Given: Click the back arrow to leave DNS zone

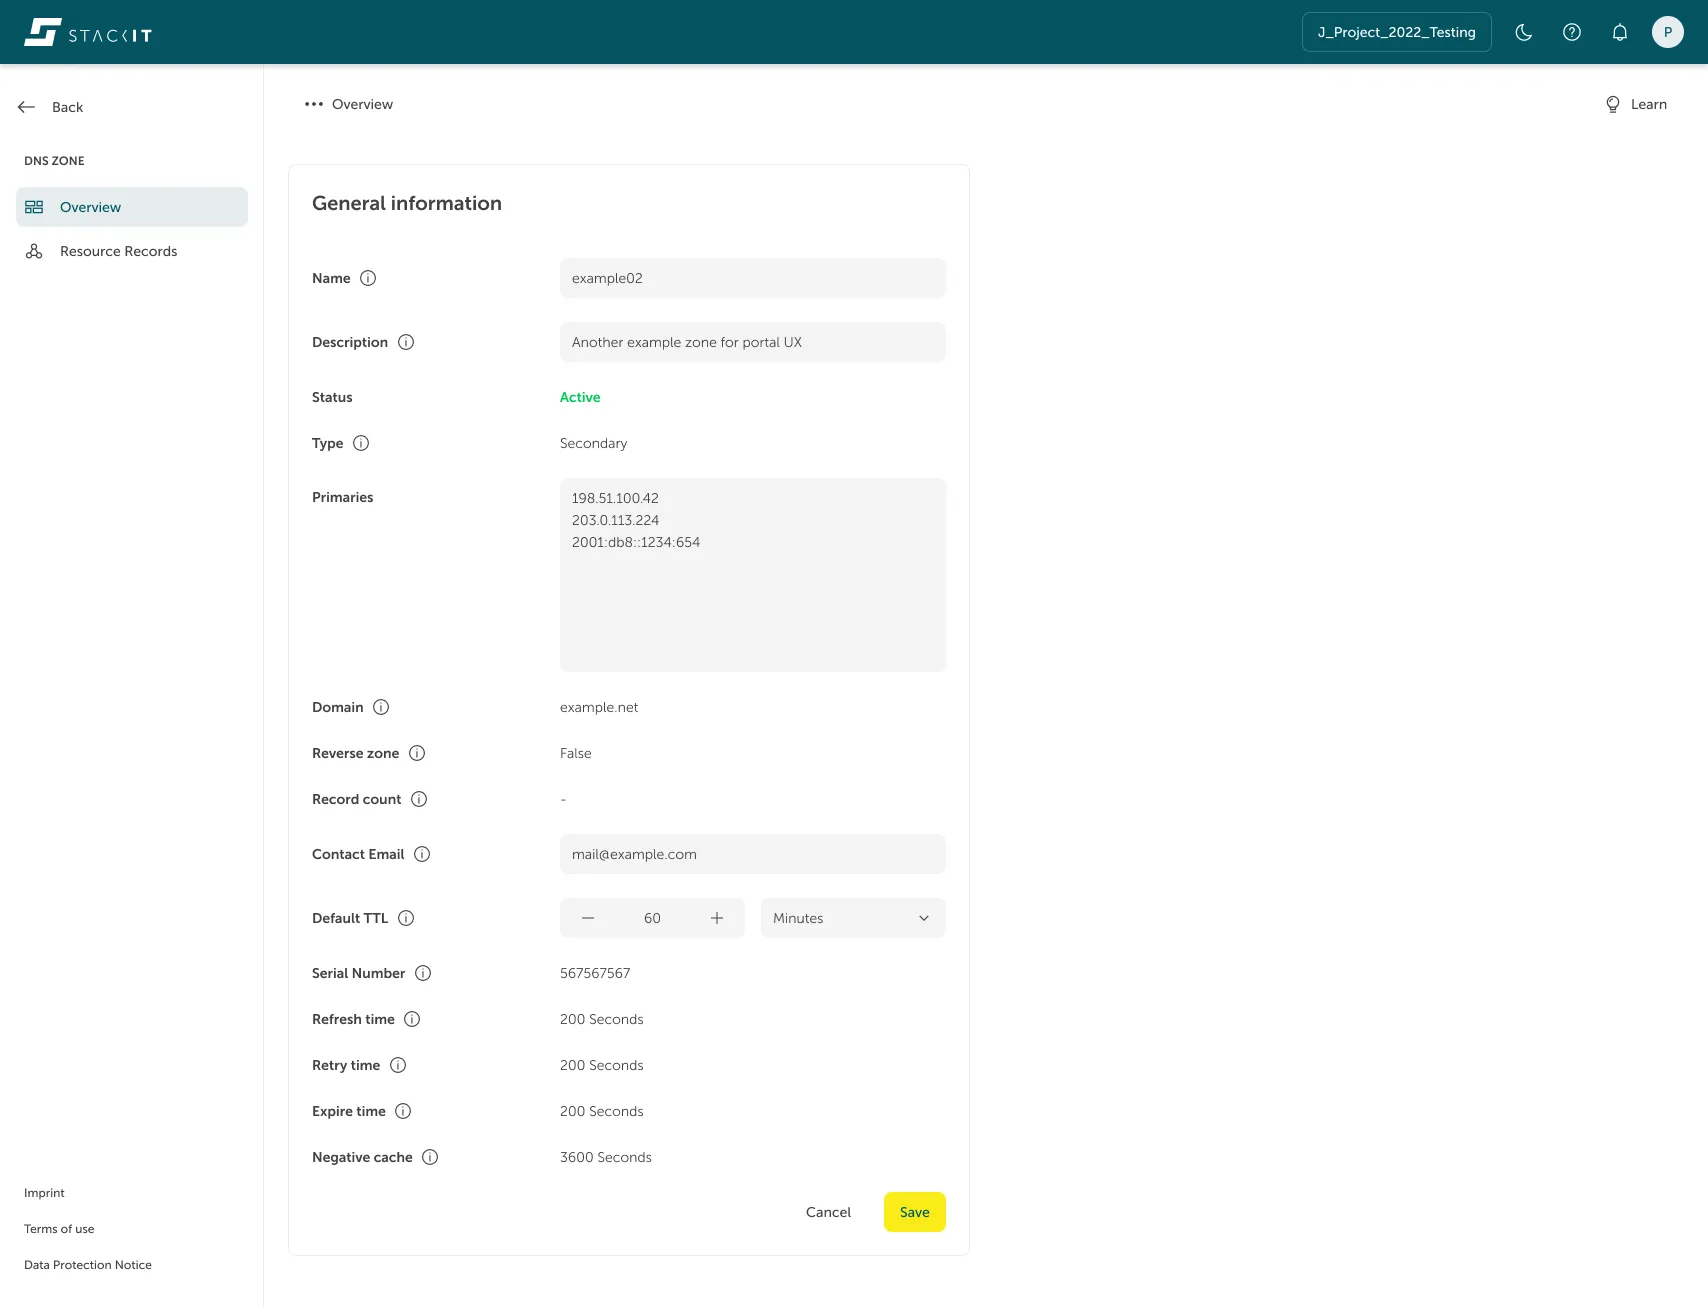Looking at the screenshot, I should [27, 107].
